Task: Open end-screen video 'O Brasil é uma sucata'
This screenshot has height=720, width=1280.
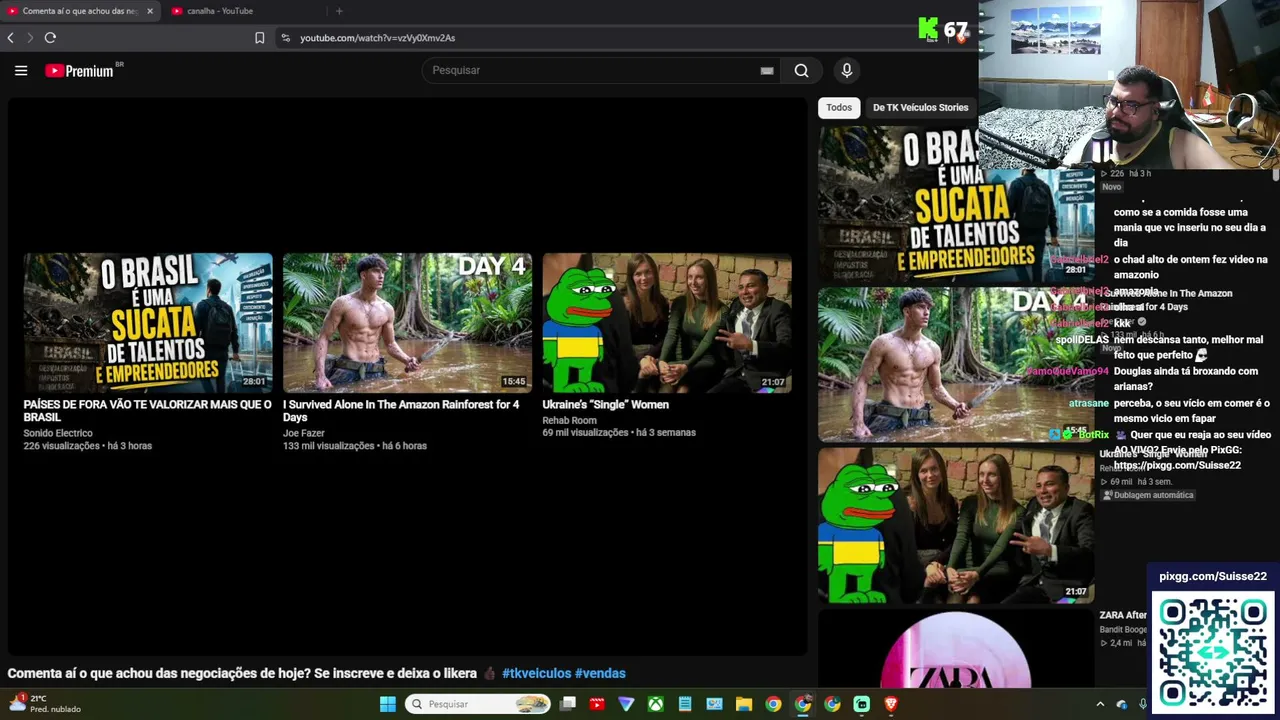Action: 148,322
